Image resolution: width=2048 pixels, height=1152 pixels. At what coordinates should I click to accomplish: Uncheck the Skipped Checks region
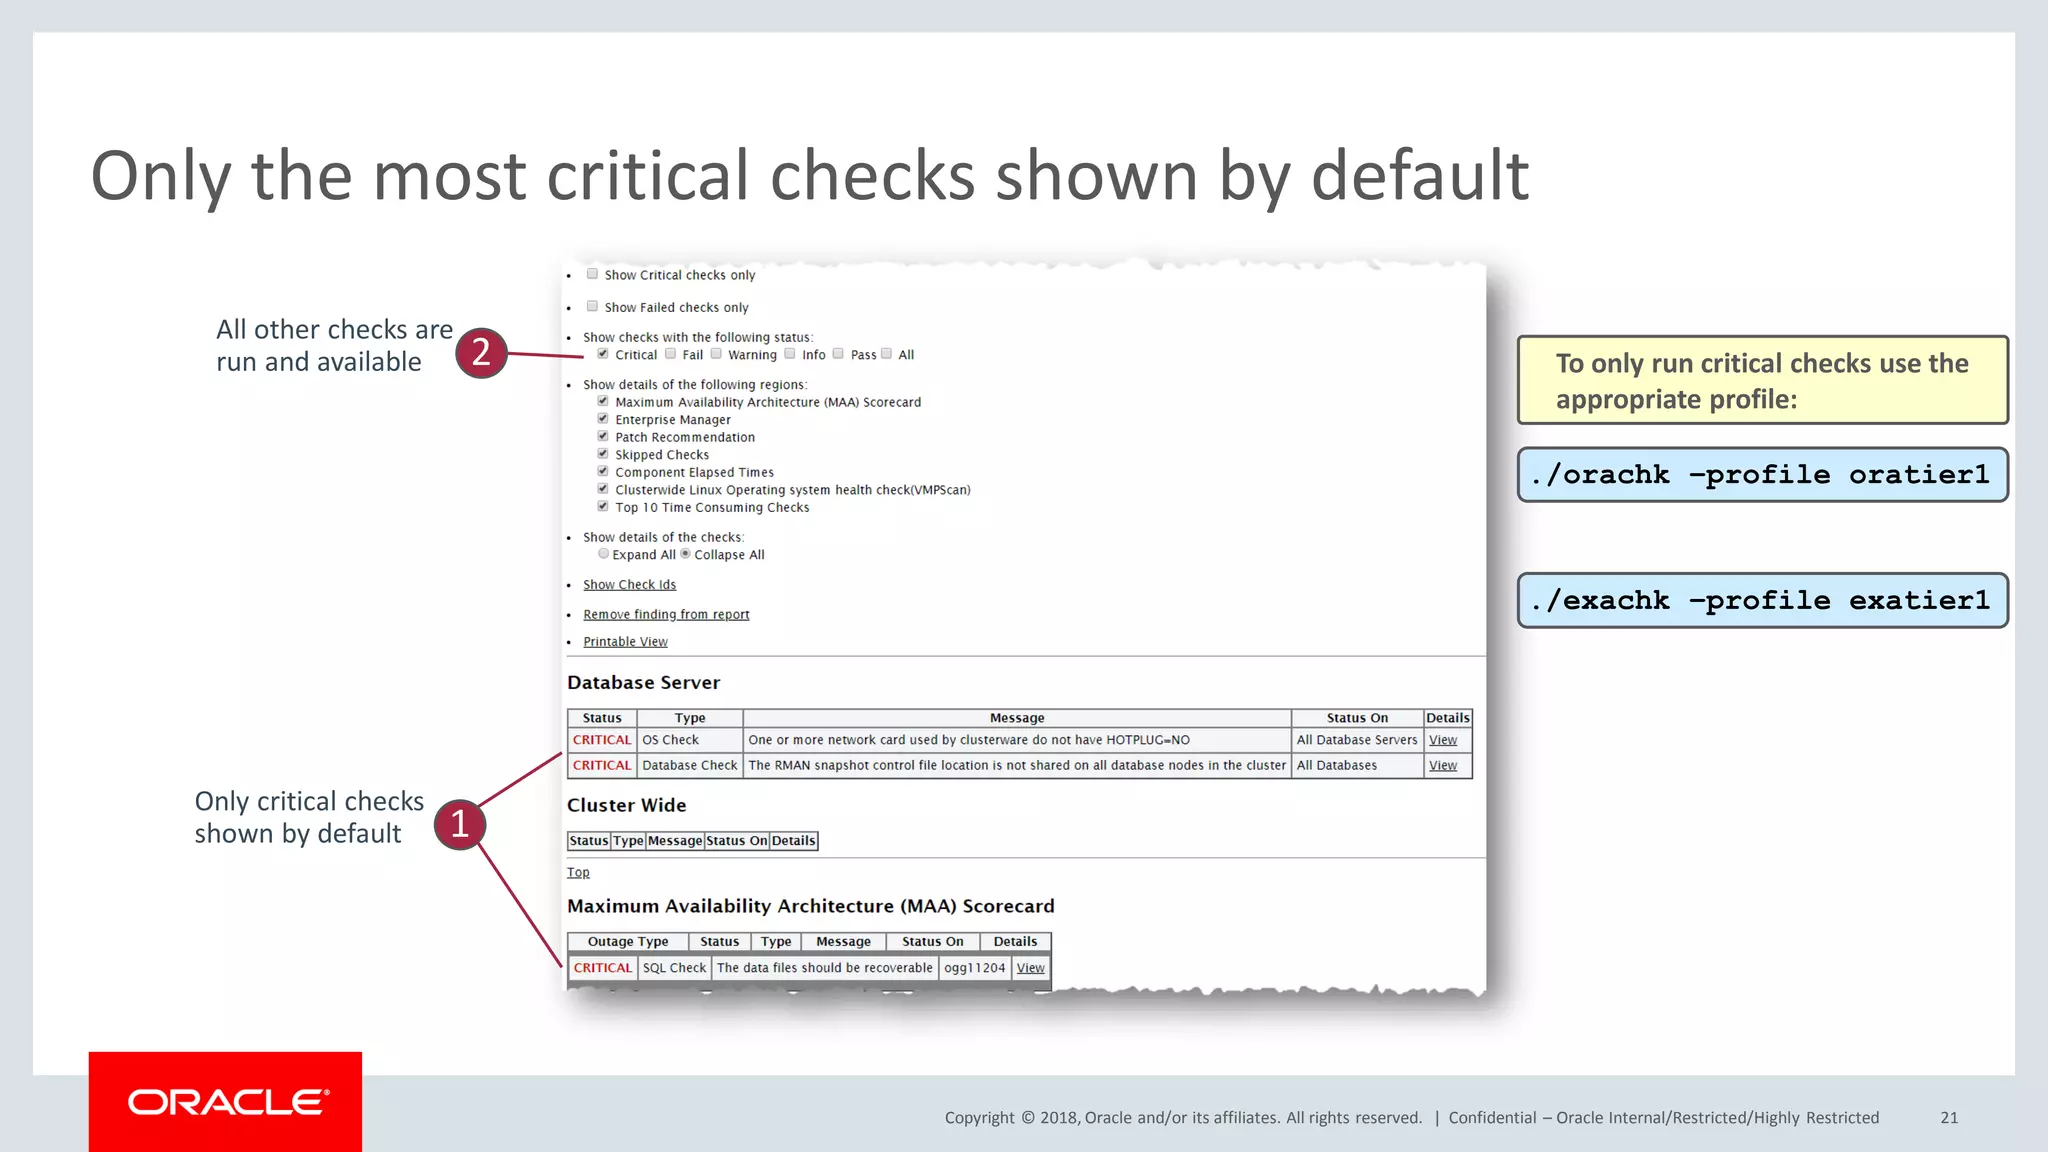pos(603,453)
